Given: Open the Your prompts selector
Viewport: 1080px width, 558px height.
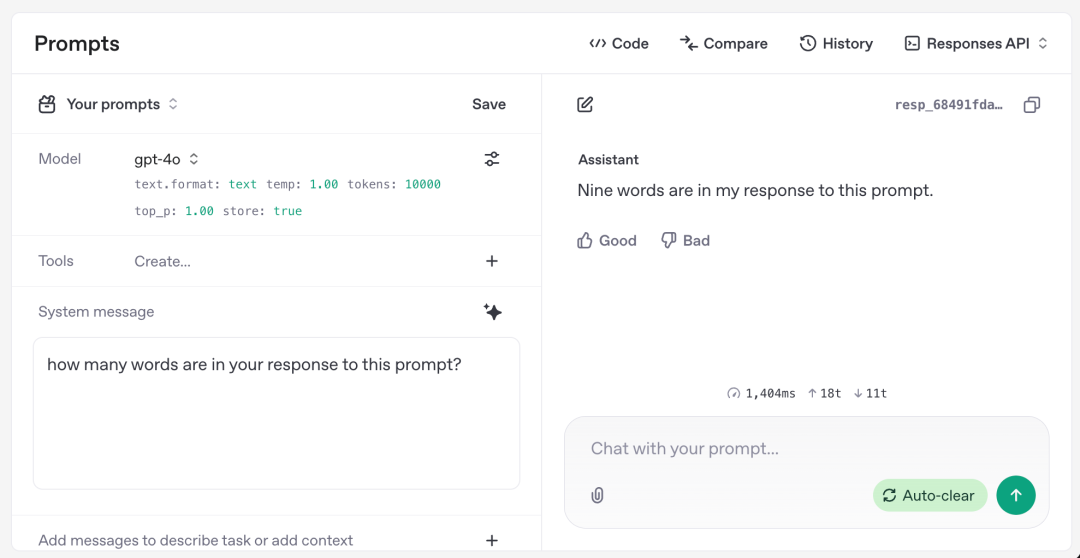Looking at the screenshot, I should (x=108, y=105).
